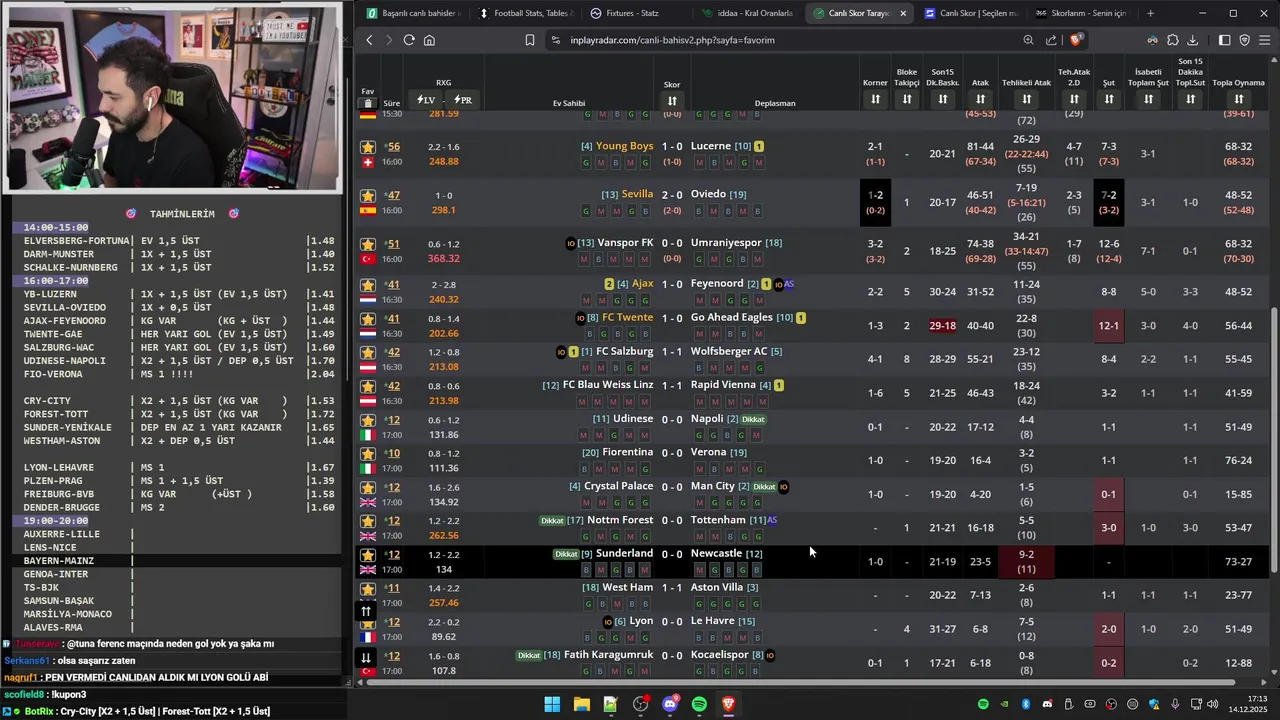Sort by Teh.Atak 2.D column arrows

coord(1074,99)
